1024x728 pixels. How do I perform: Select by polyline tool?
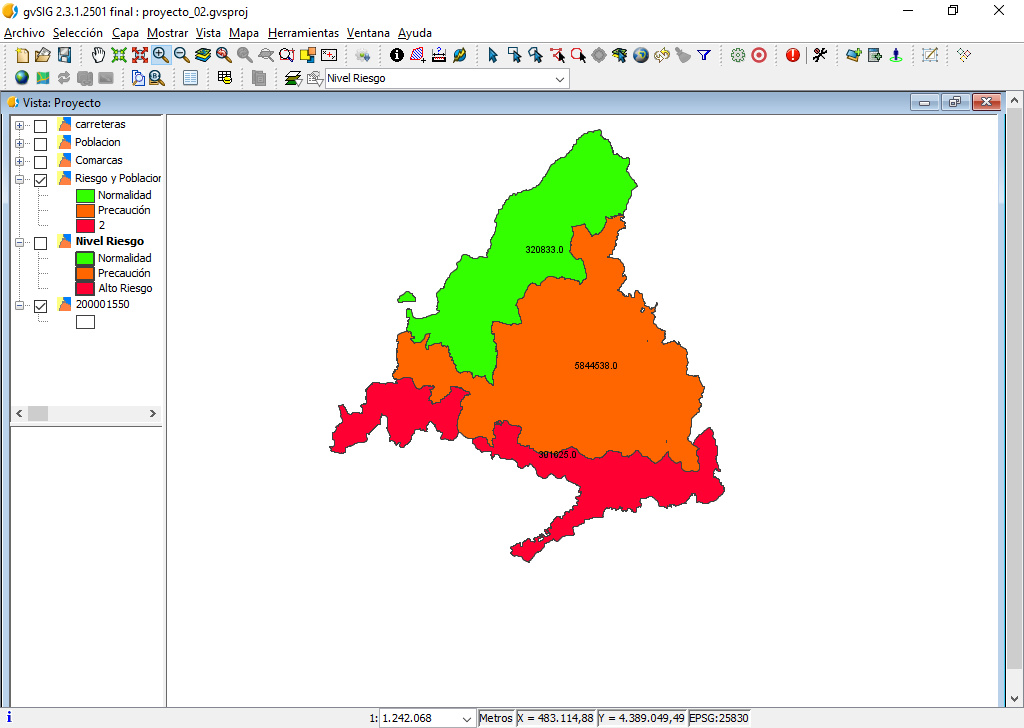pos(557,55)
